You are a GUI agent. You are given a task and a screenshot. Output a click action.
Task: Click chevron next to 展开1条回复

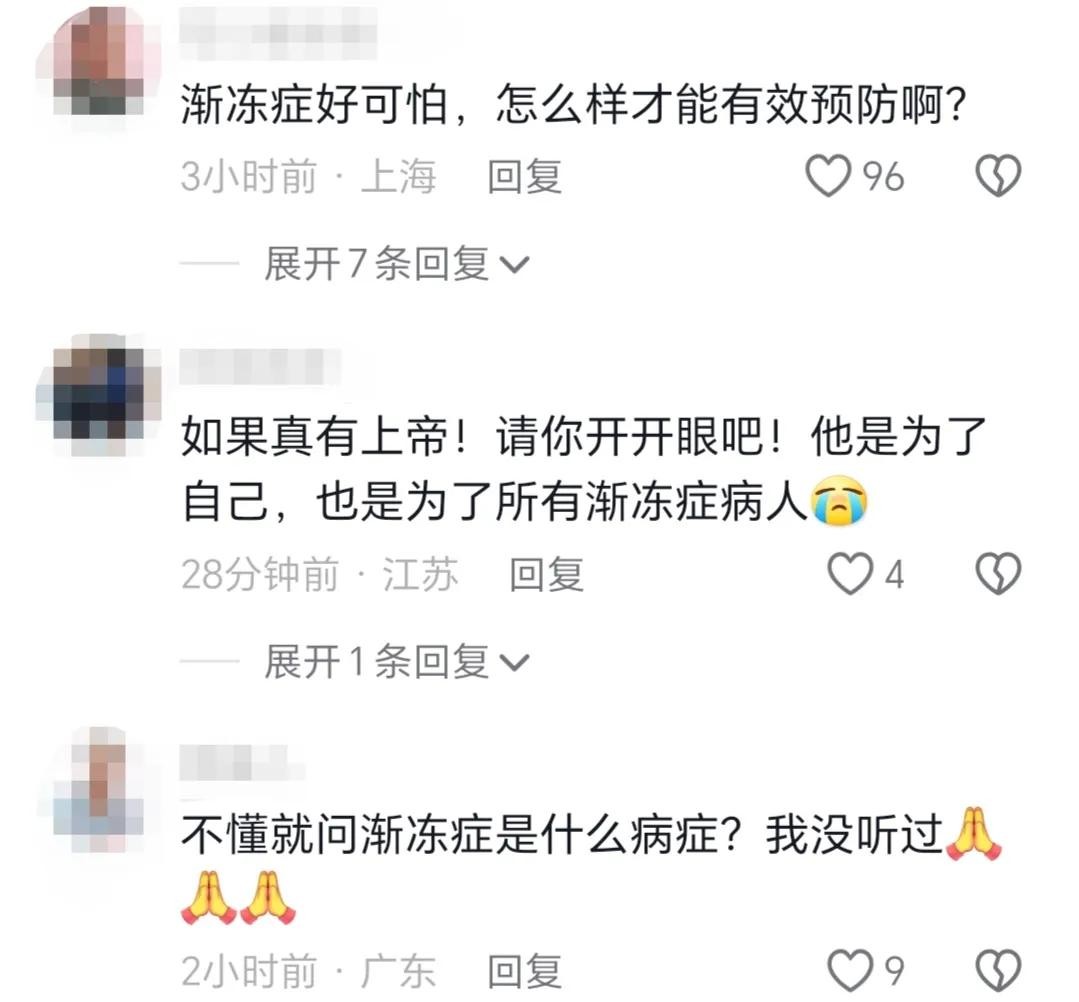[514, 663]
